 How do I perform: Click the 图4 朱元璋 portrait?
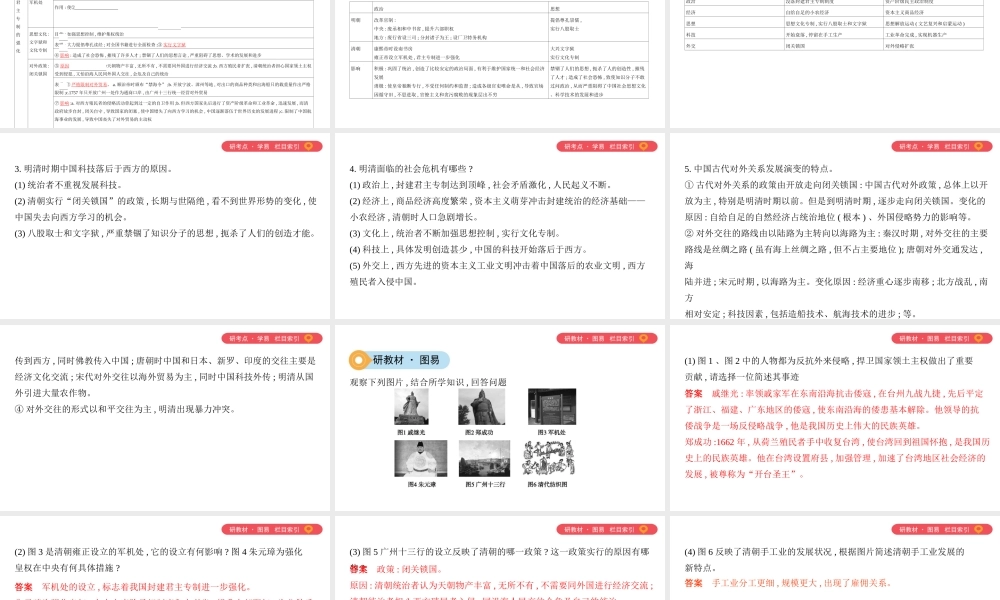tap(420, 458)
